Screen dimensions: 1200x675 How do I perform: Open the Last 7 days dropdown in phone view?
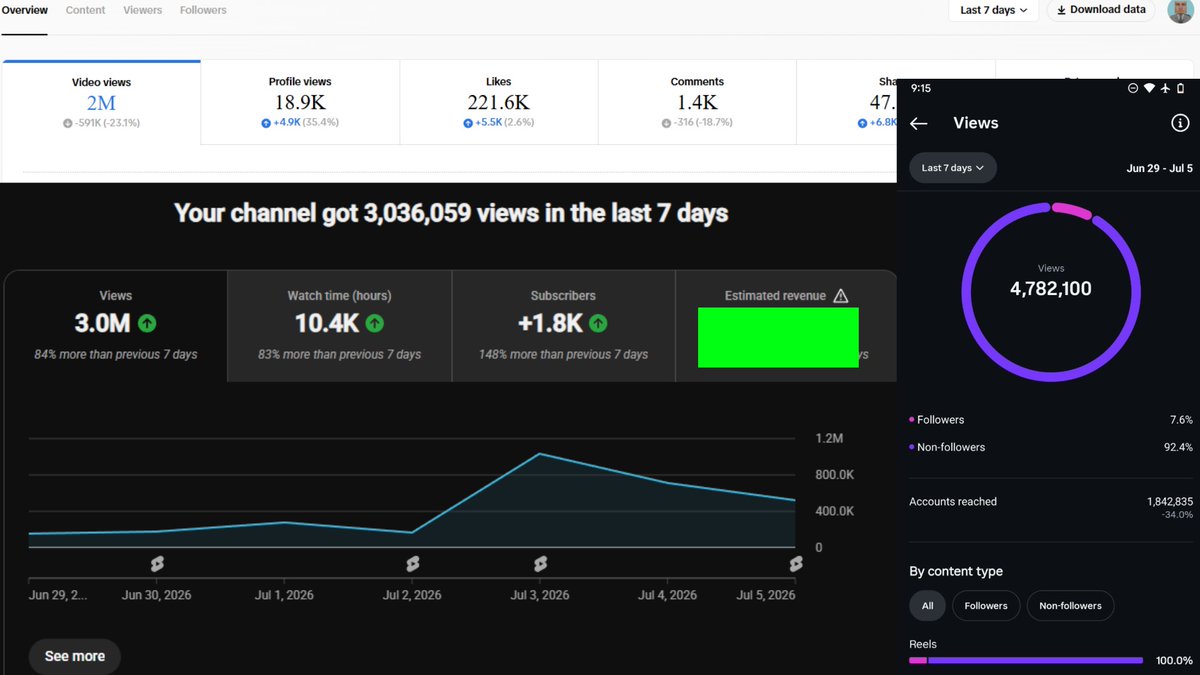pyautogui.click(x=953, y=168)
